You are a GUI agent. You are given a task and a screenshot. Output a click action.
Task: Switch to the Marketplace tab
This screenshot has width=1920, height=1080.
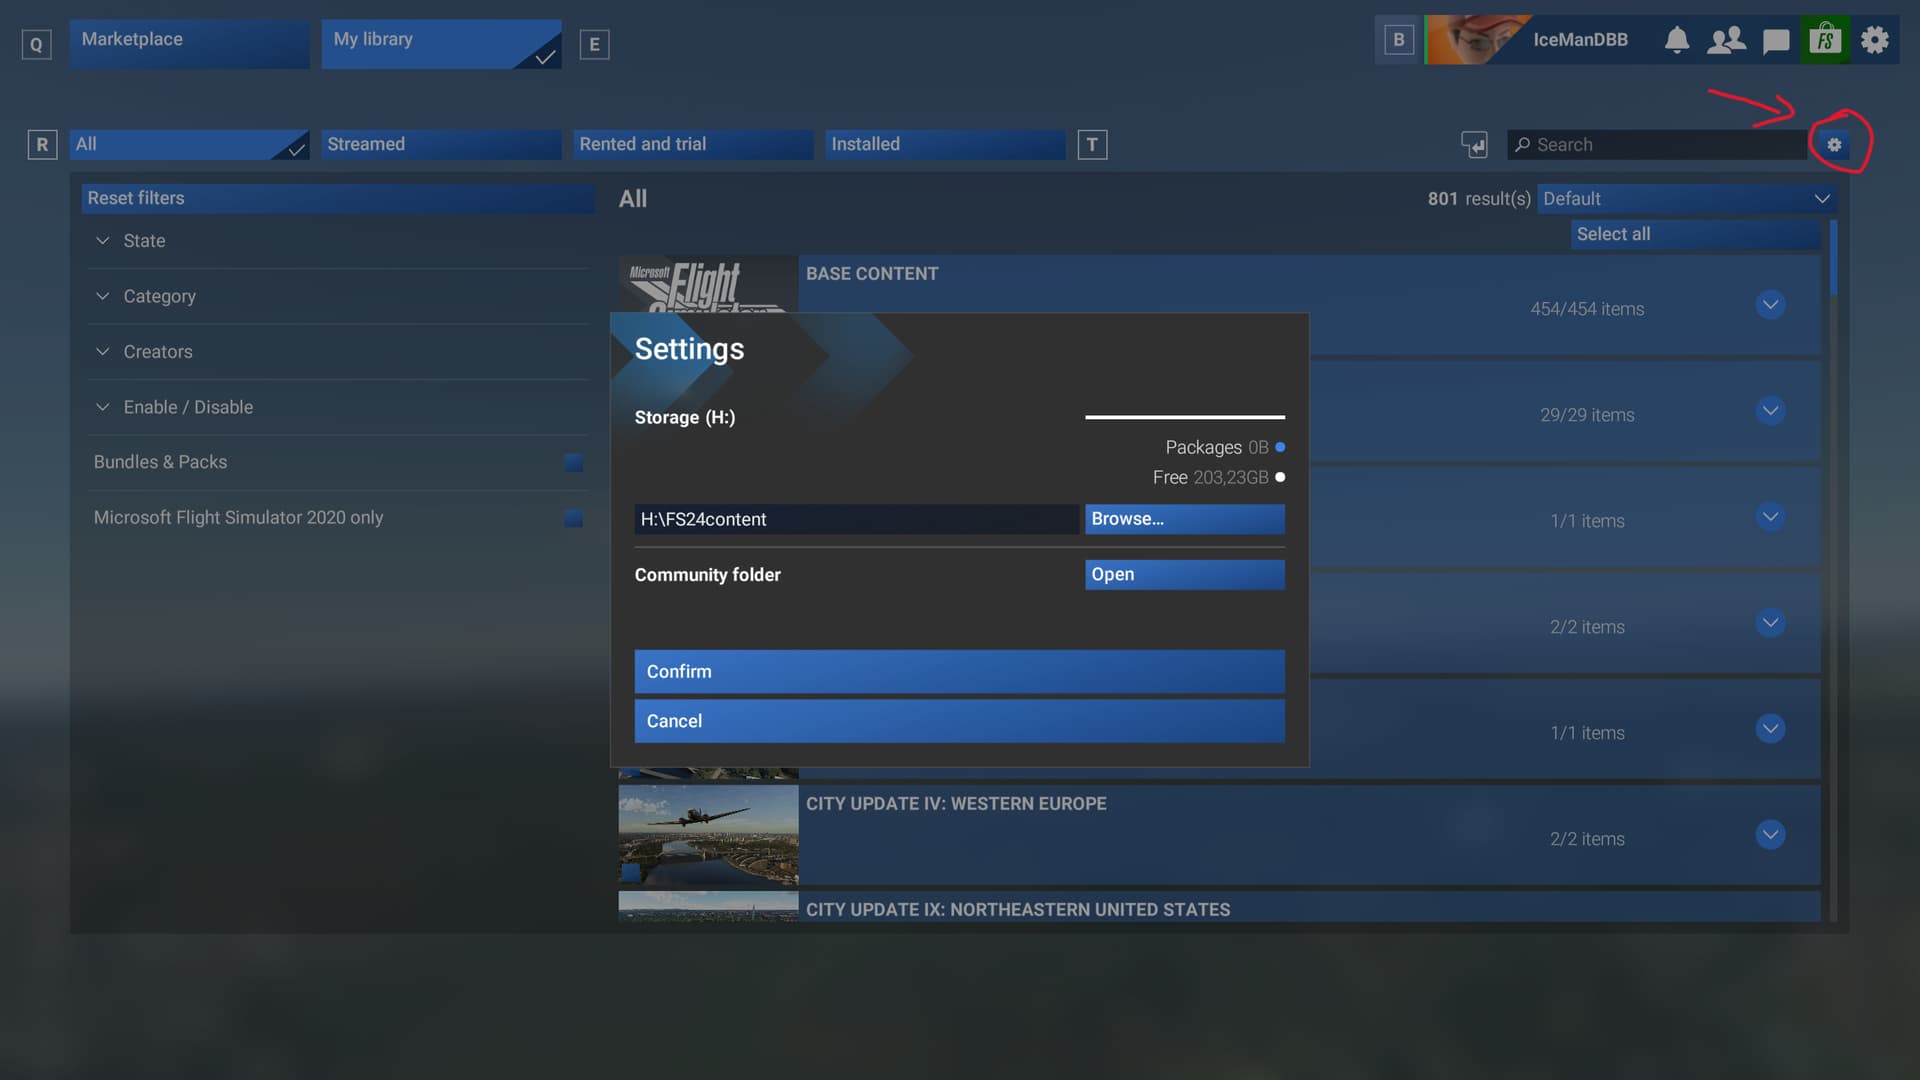coord(189,44)
